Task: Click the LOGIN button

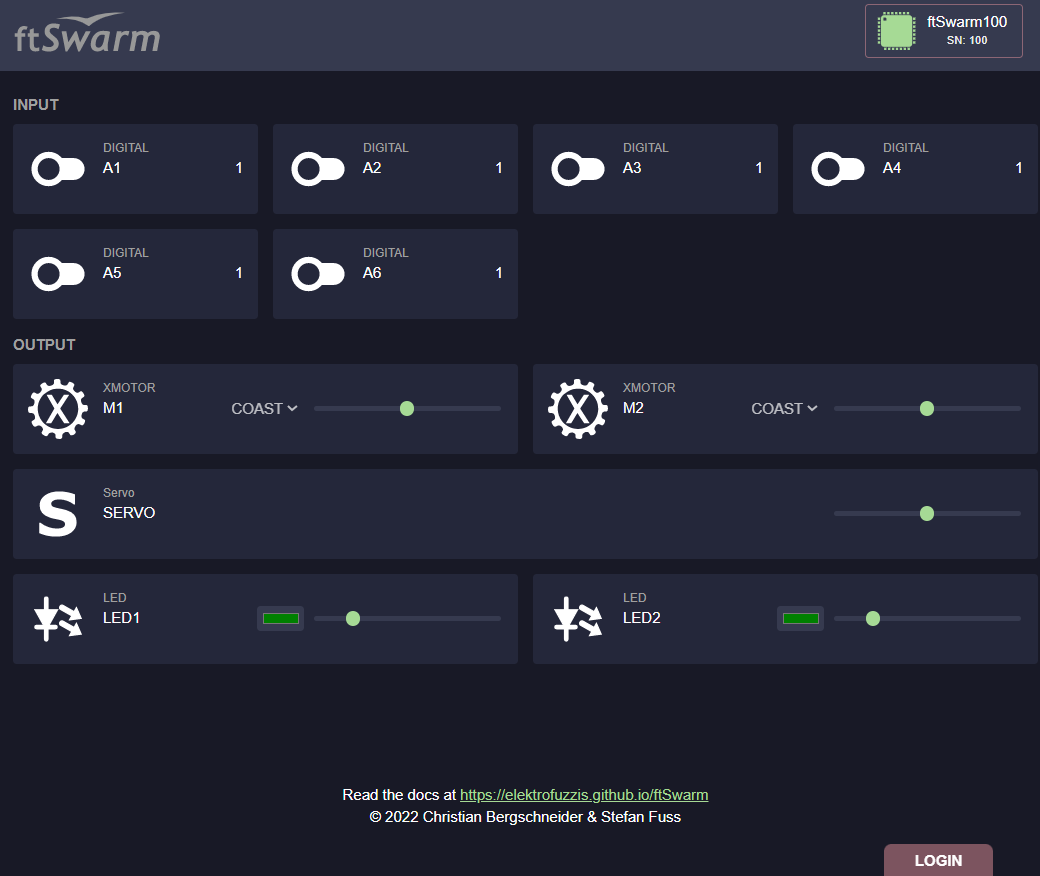Action: click(x=938, y=861)
